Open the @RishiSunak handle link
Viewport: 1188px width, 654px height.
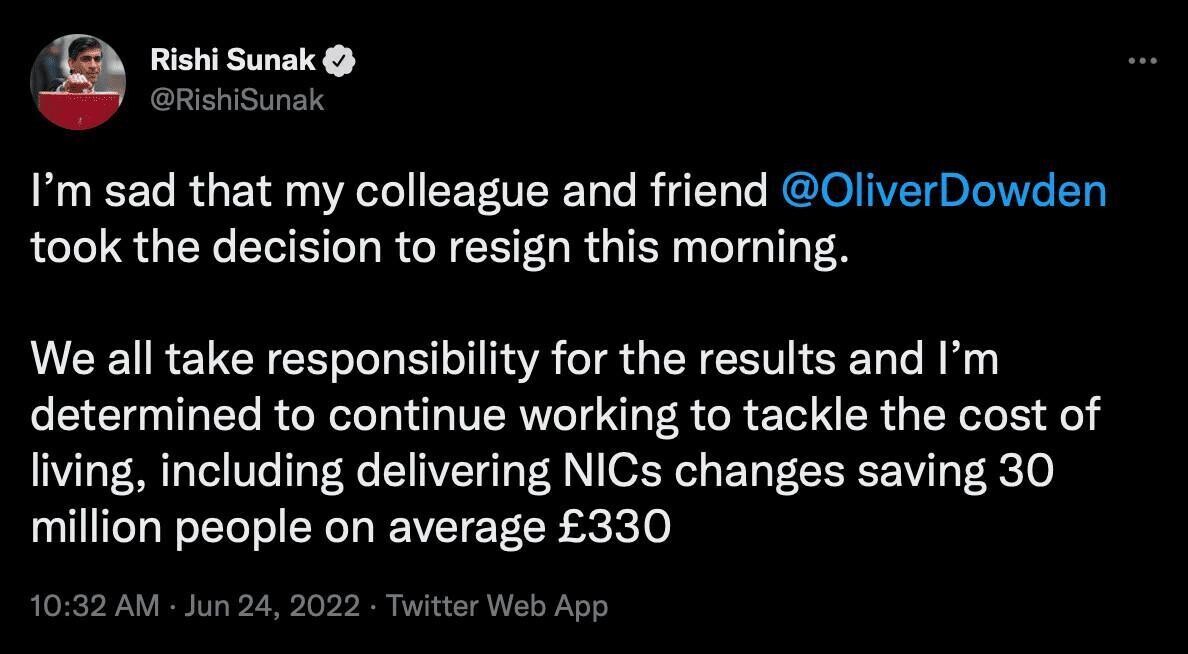point(237,99)
